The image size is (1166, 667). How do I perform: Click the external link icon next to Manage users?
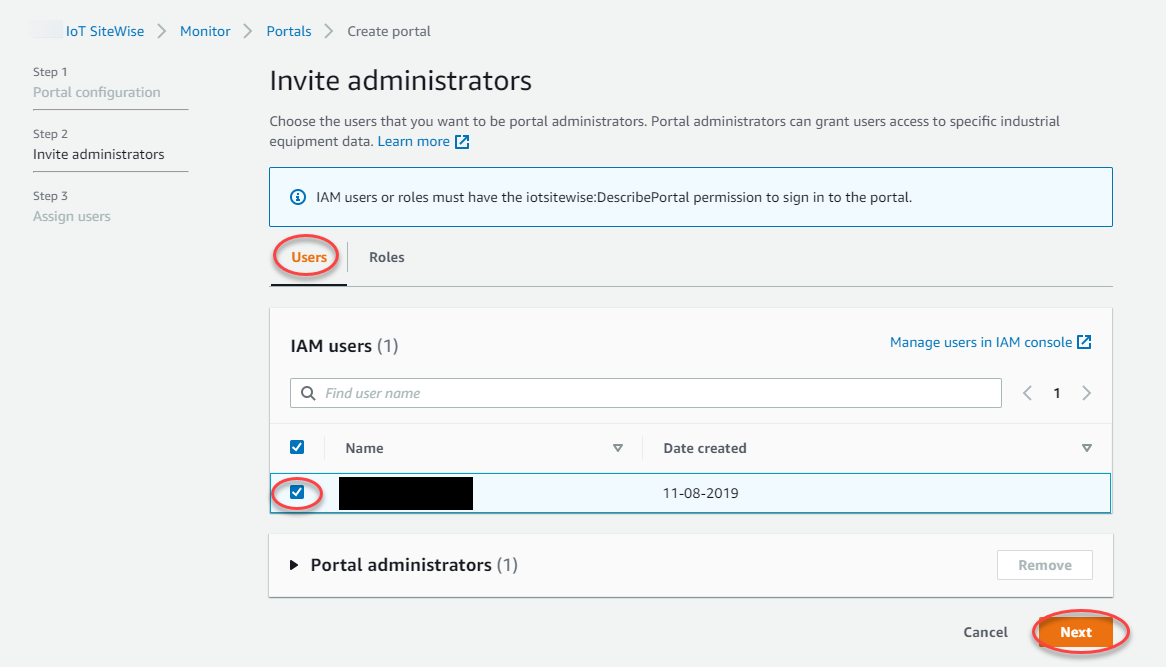click(x=1084, y=342)
